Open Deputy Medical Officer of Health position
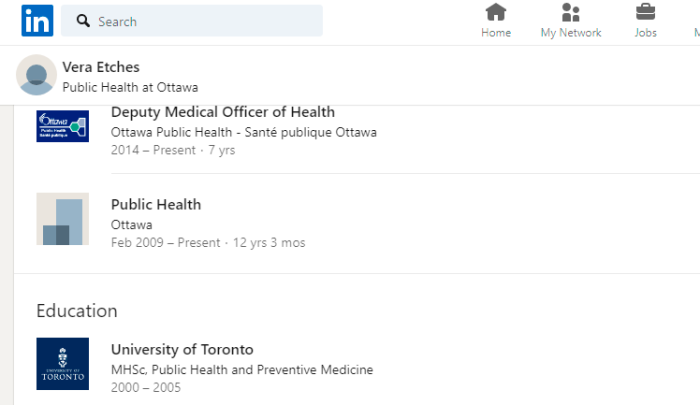 point(223,112)
